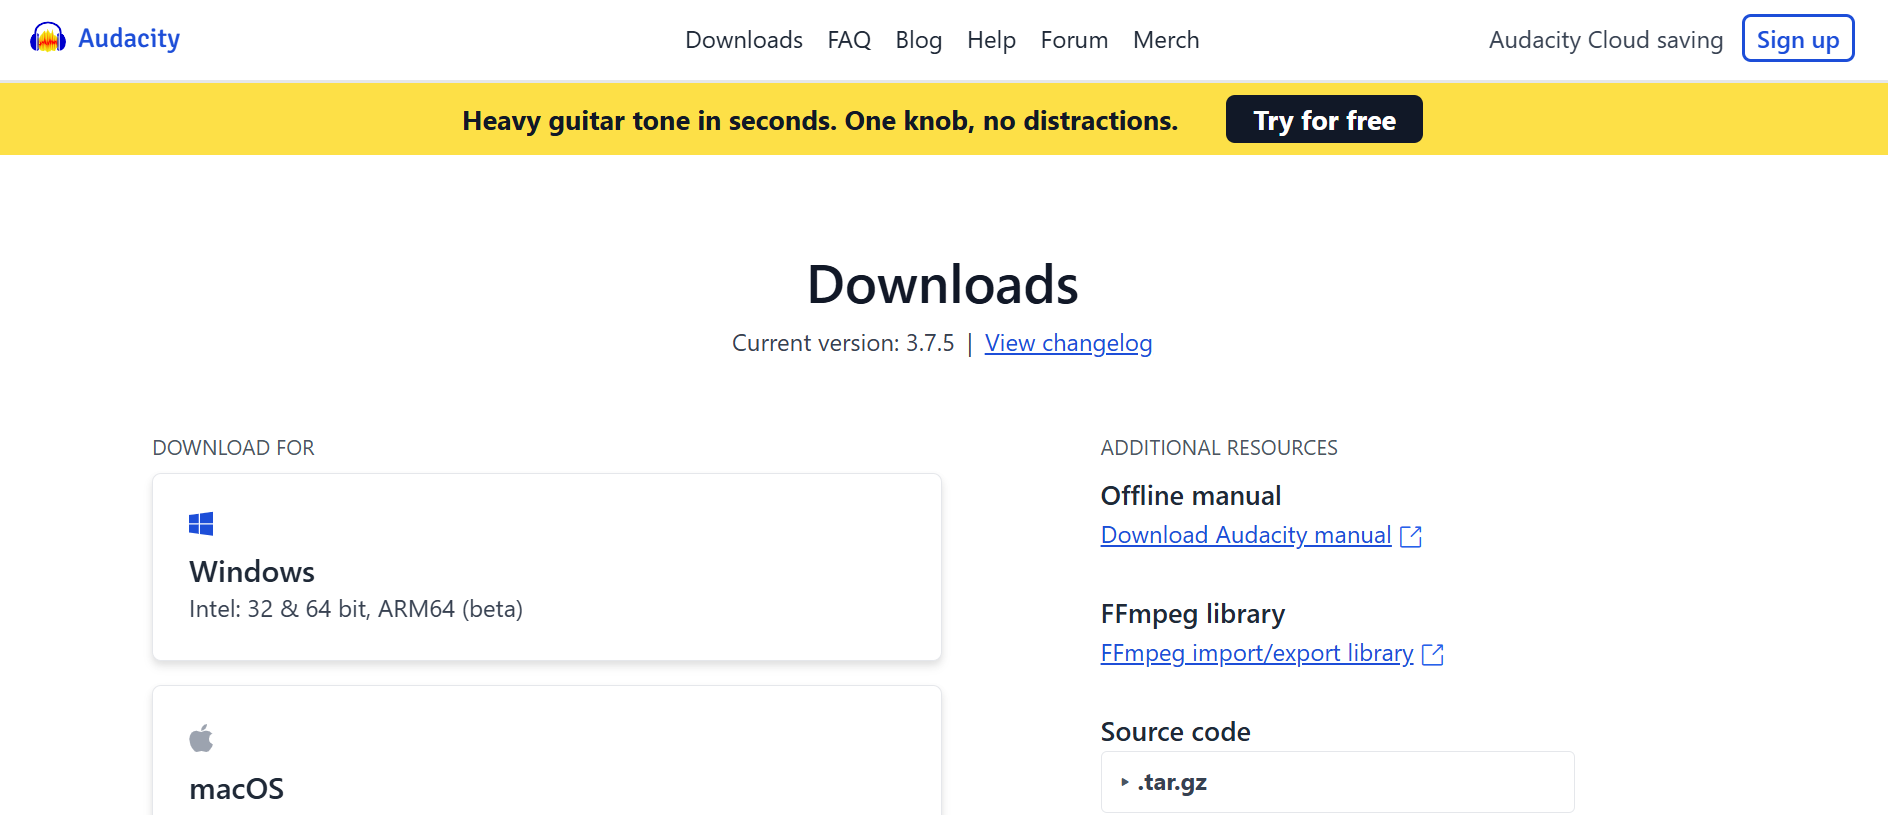
Task: Click Download Audacity manual link
Action: tap(1245, 535)
